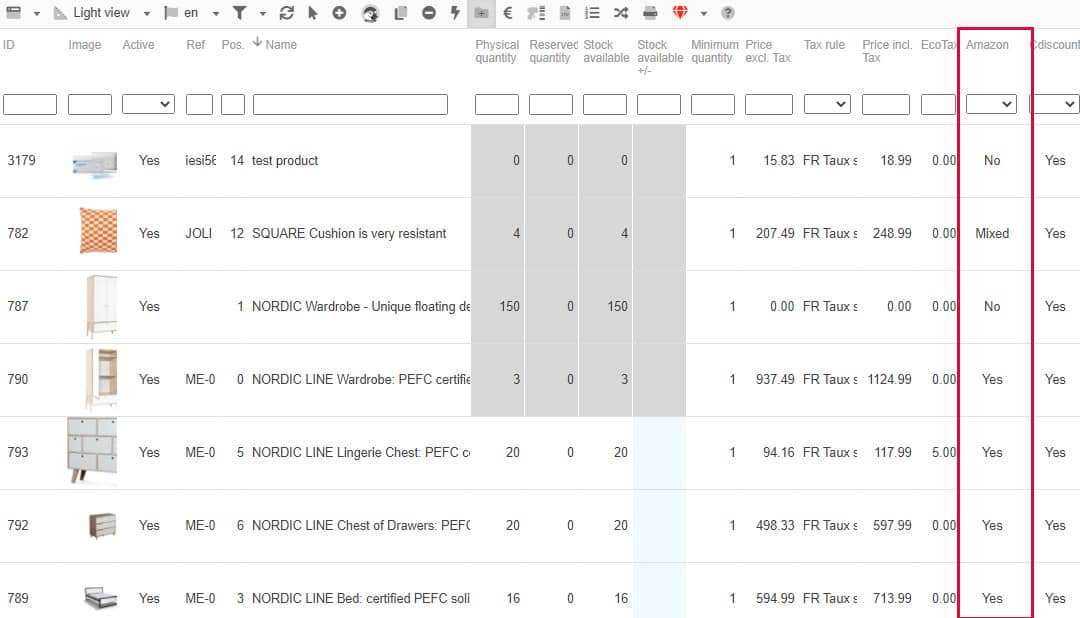Click the icon right of the euro symbol
The height and width of the screenshot is (618, 1080).
point(536,12)
